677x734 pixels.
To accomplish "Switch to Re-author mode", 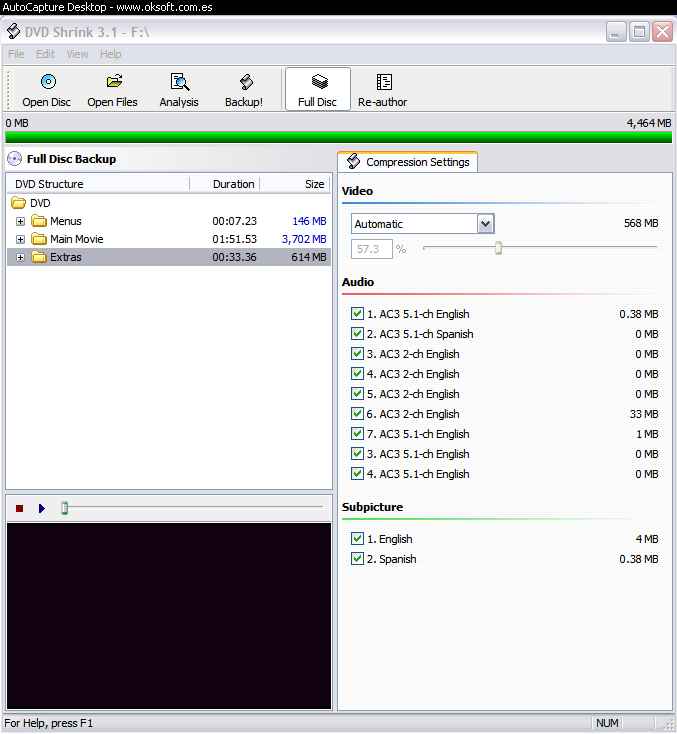I will point(383,89).
